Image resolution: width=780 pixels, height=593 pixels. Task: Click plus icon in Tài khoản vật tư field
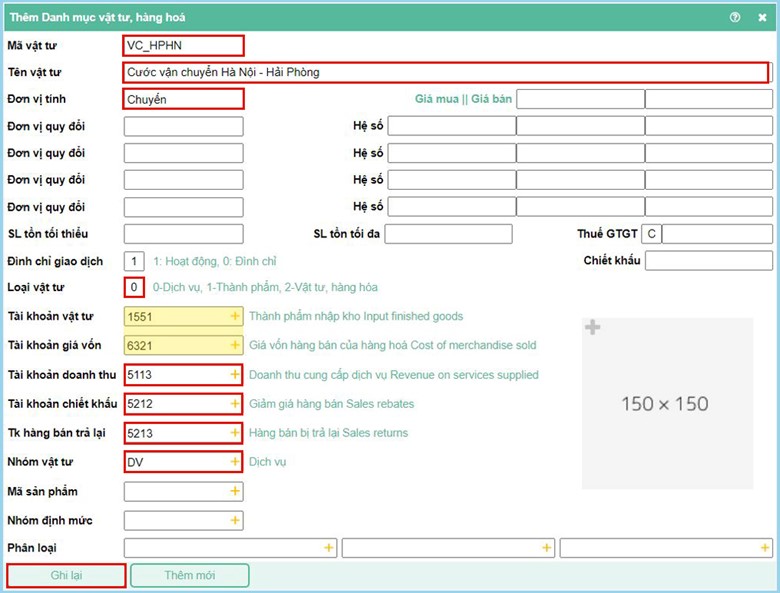pos(236,316)
